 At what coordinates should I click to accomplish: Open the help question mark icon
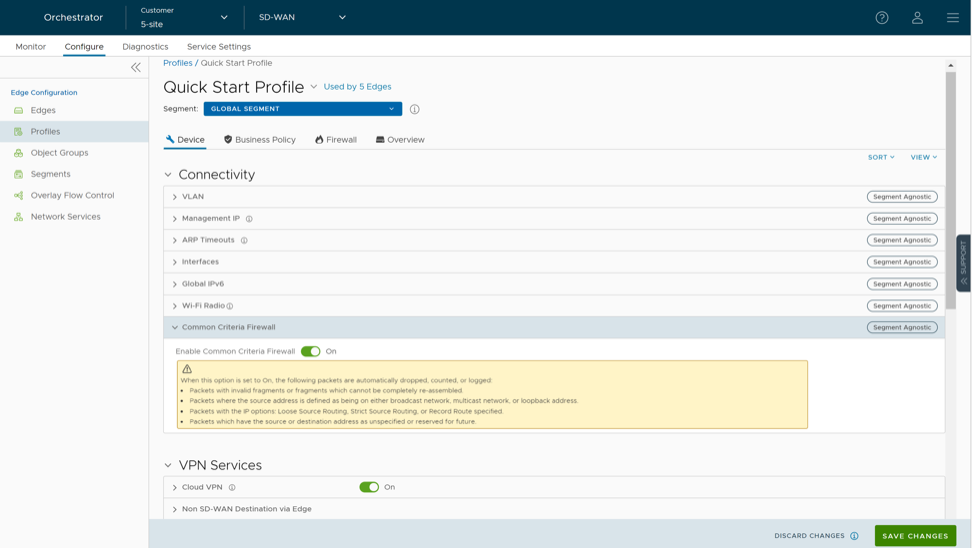[x=882, y=17]
